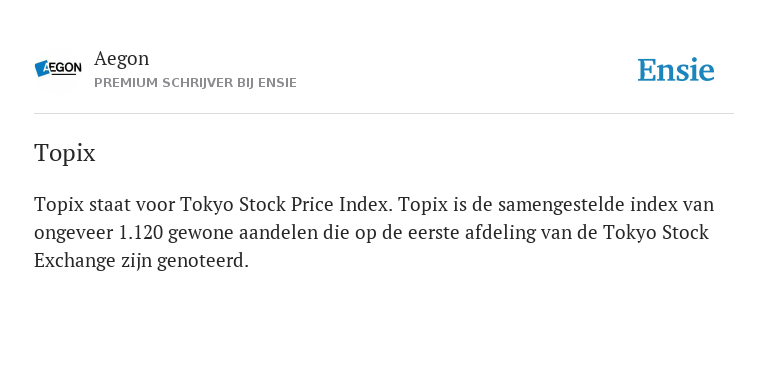768x384 pixels.
Task: Select the Topix heading title
Action: click(65, 153)
